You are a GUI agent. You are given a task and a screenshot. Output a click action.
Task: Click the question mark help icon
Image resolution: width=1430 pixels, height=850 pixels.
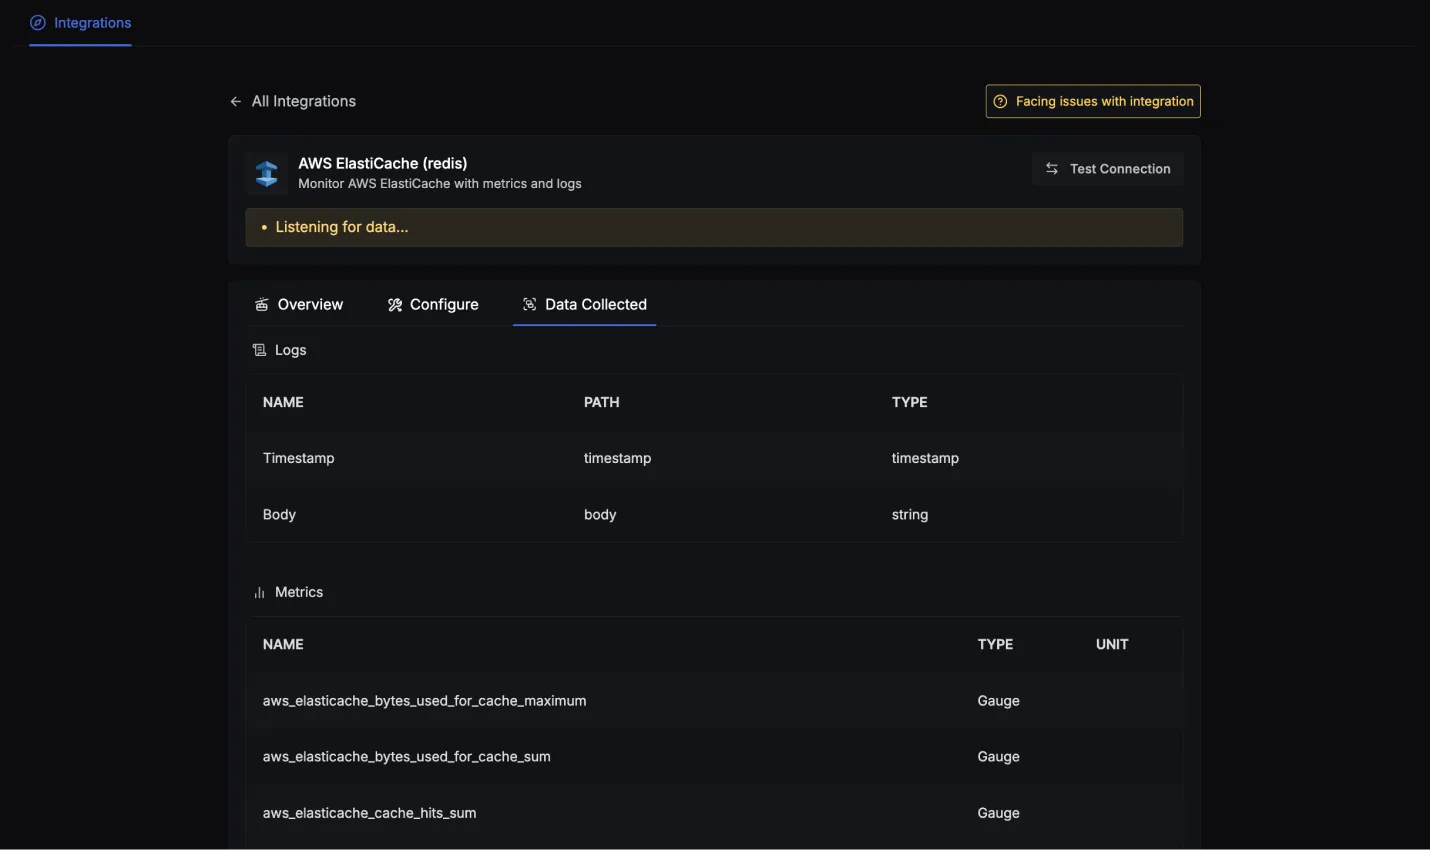pyautogui.click(x=1000, y=101)
